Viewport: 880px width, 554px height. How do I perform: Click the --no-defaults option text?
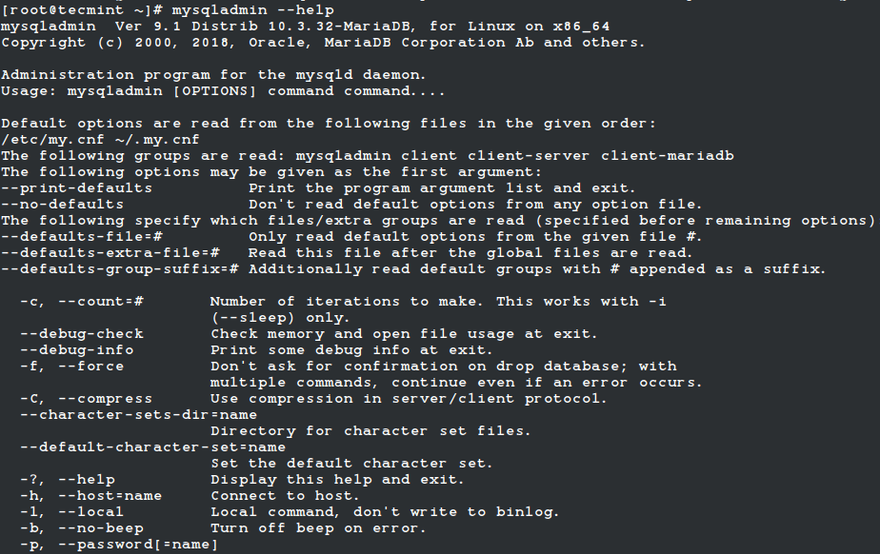(63, 204)
